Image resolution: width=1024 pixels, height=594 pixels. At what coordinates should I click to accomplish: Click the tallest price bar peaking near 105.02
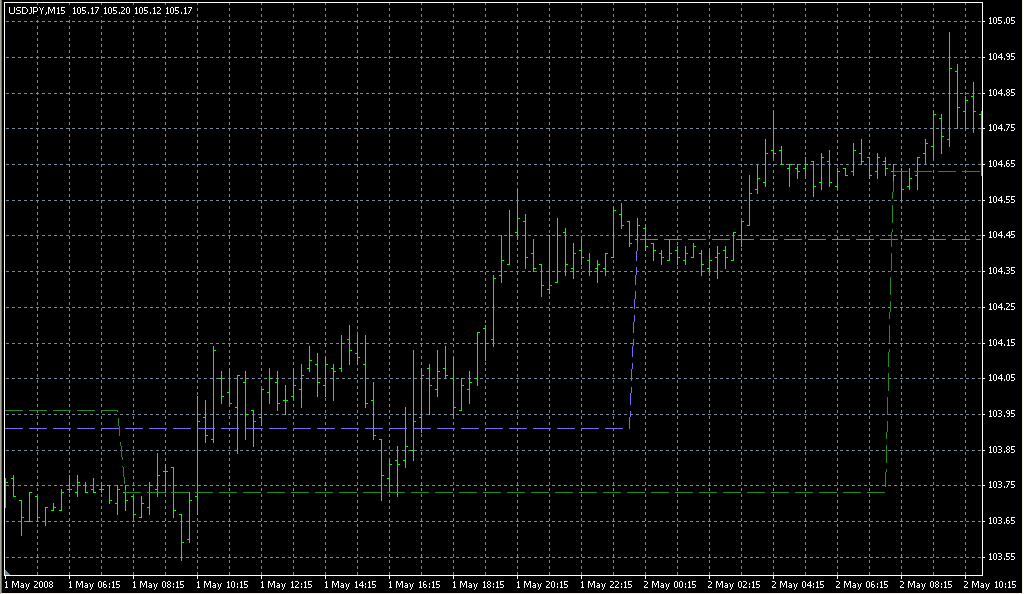pos(950,89)
